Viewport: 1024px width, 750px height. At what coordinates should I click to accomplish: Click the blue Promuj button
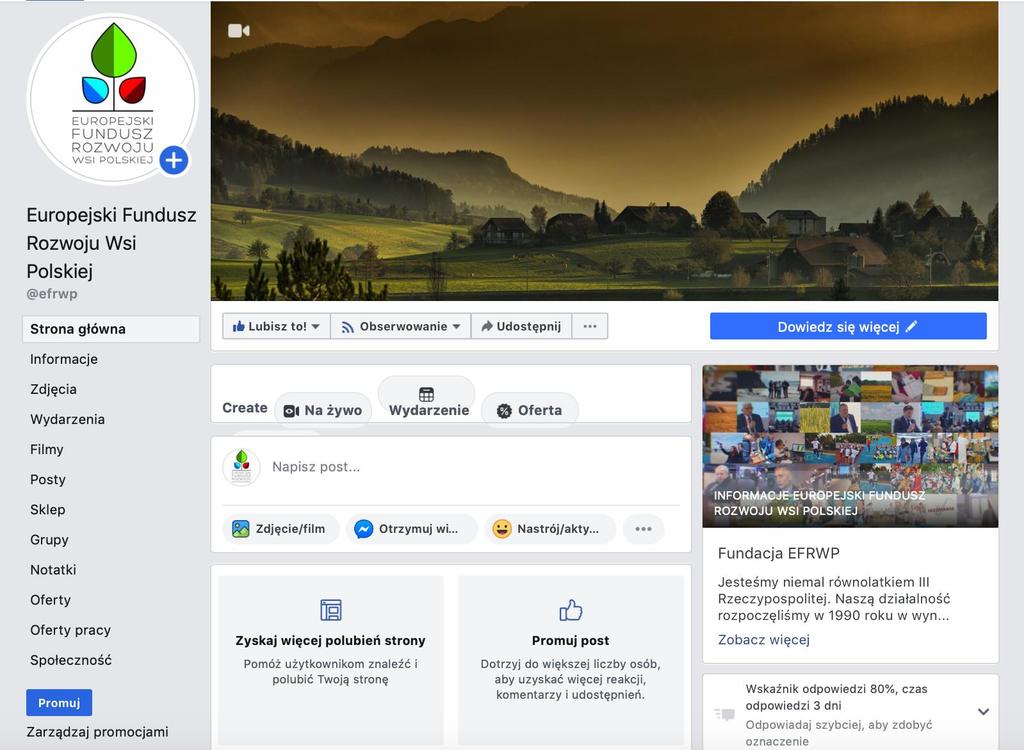59,703
